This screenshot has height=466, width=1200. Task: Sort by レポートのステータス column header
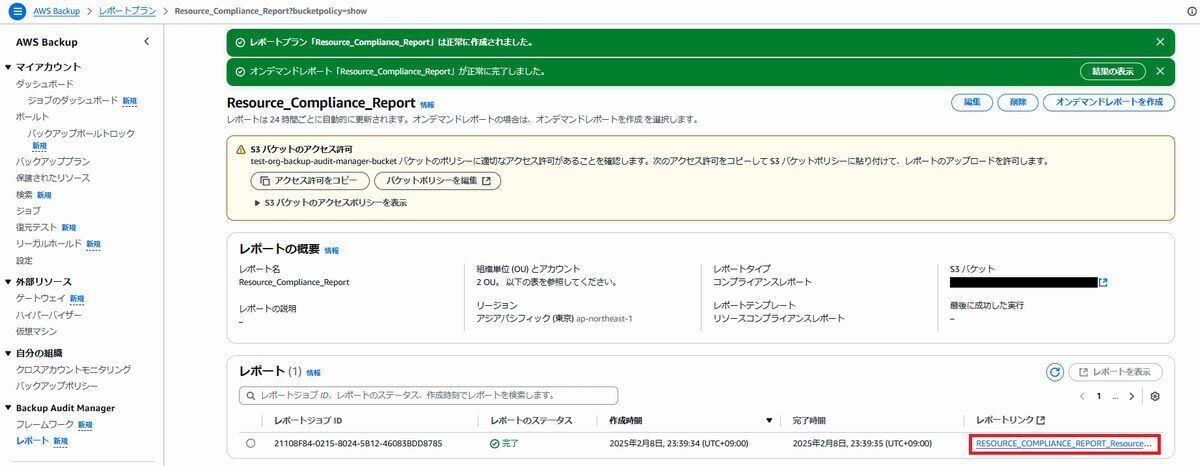(x=531, y=421)
